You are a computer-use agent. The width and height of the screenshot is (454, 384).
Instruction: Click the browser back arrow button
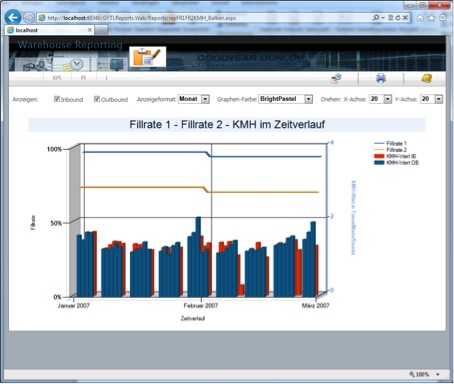click(x=13, y=17)
